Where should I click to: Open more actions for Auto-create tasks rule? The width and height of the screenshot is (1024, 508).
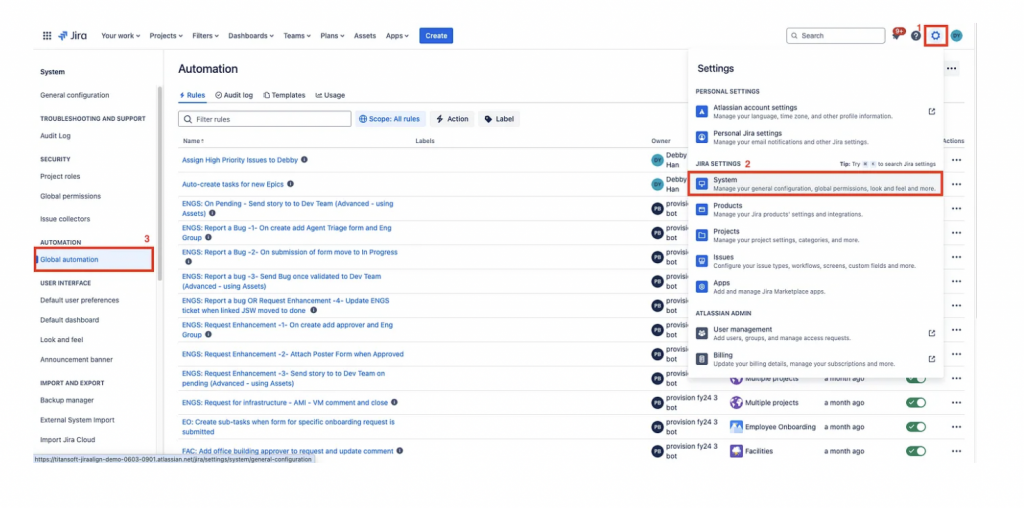coord(956,184)
